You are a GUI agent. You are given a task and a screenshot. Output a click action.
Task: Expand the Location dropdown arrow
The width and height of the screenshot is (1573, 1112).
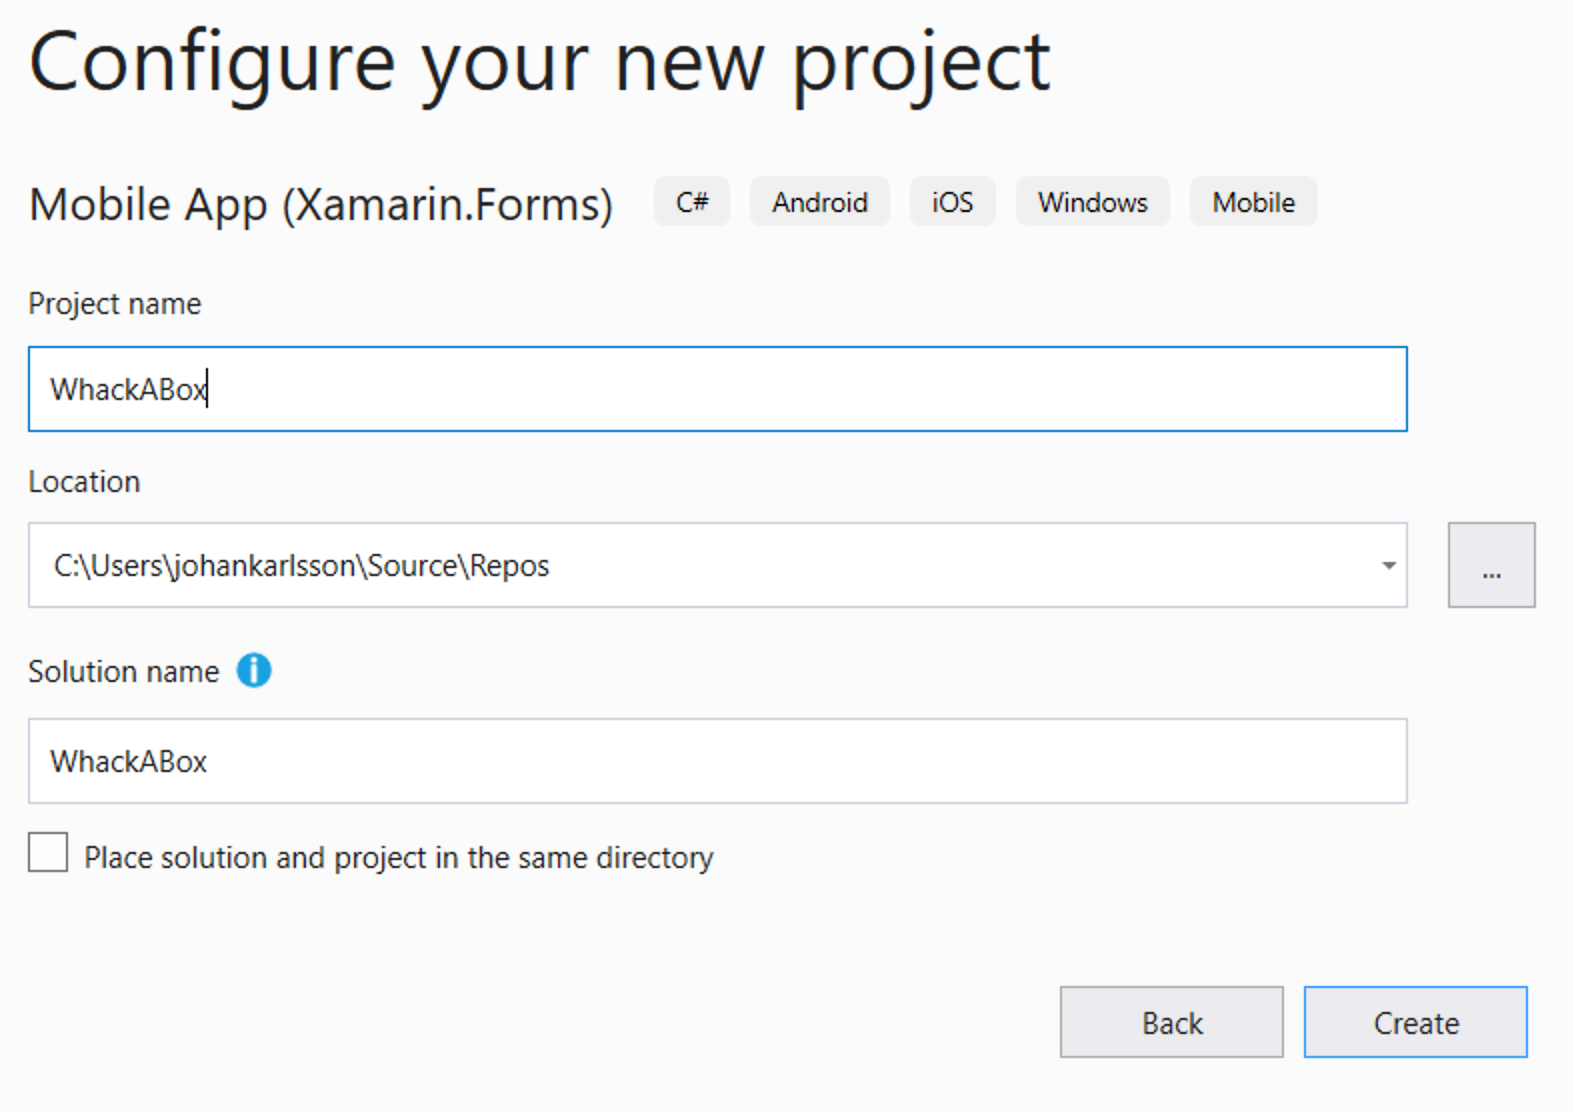(x=1388, y=565)
